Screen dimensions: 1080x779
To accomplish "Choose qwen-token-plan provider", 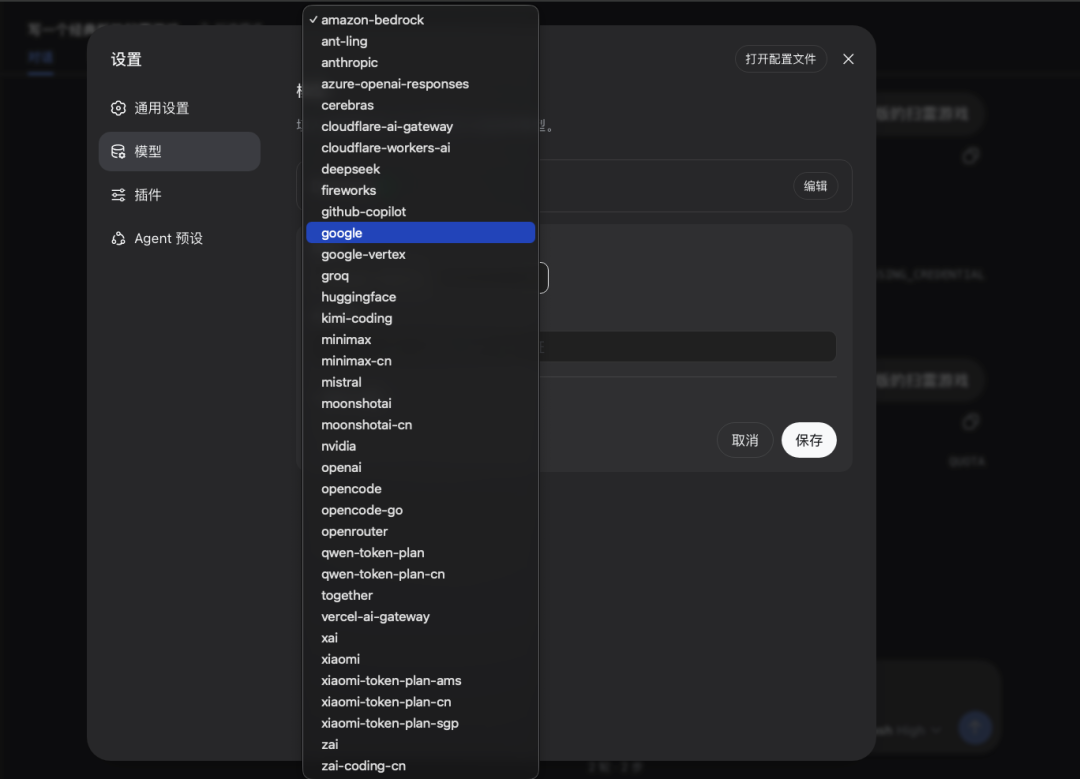I will [420, 554].
